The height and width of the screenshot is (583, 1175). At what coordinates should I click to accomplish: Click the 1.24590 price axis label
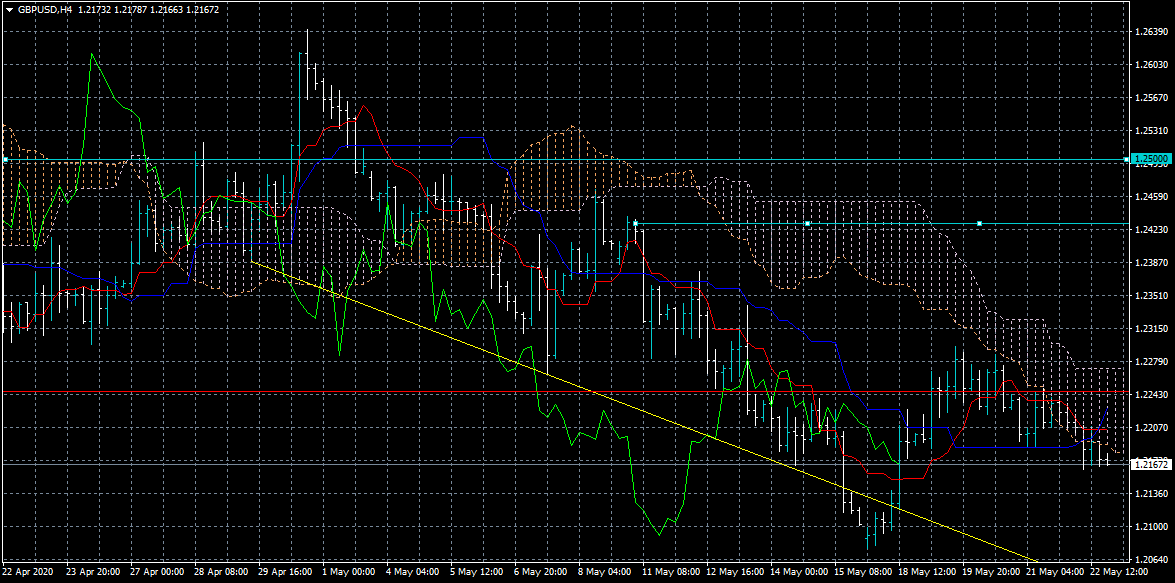click(x=1152, y=196)
